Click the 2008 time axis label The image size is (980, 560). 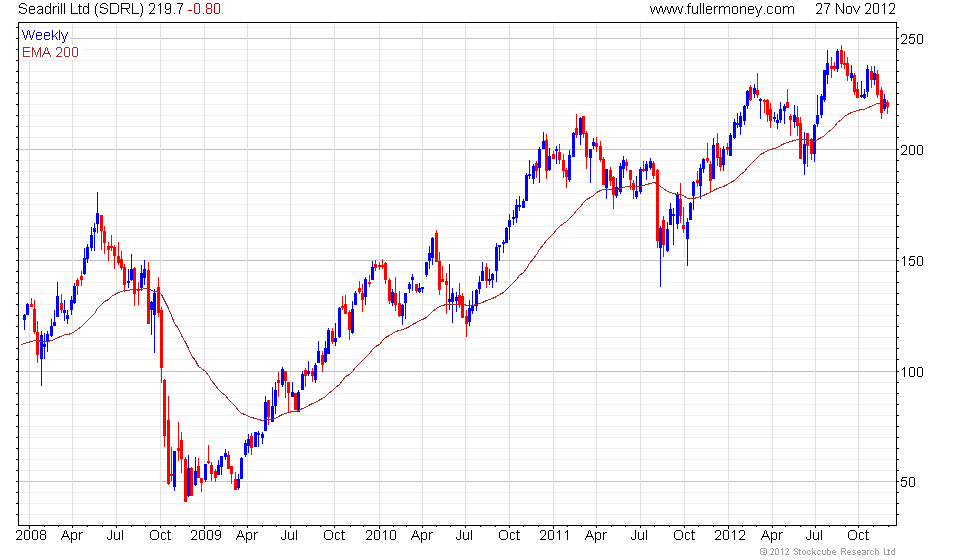tap(31, 535)
